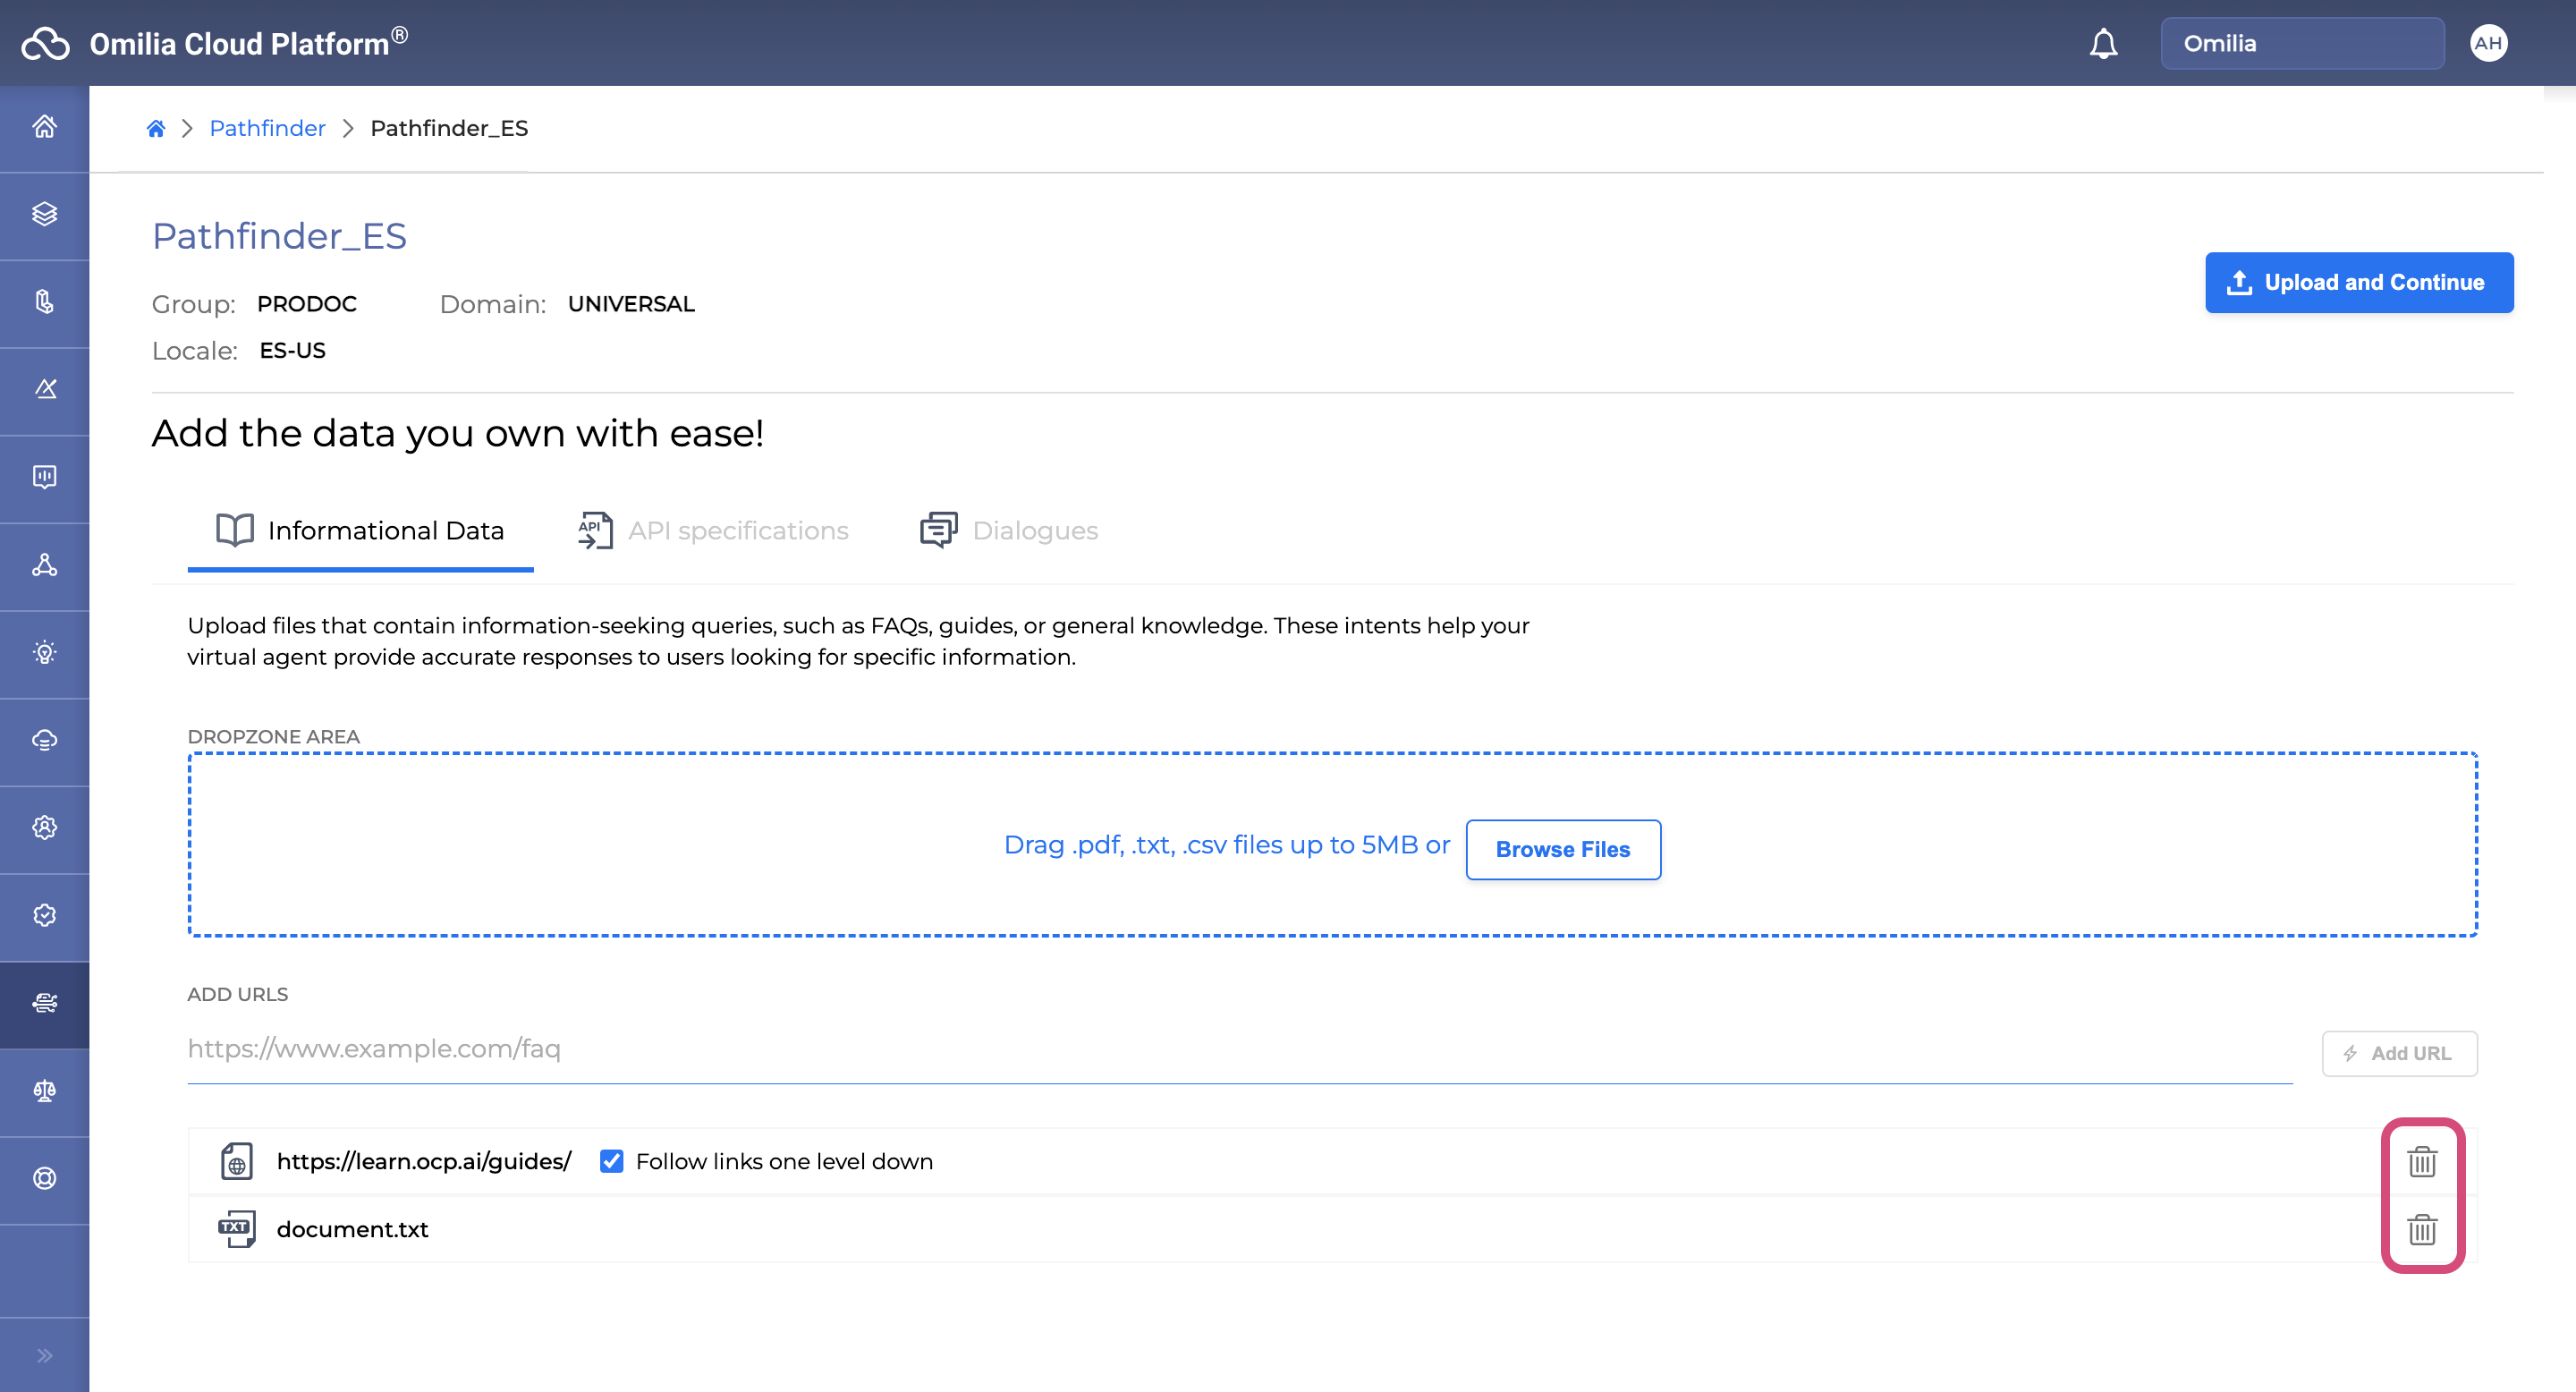Screen dimensions: 2576x1392
Task: Select the Pathfinder icon in sidebar
Action: point(44,1003)
